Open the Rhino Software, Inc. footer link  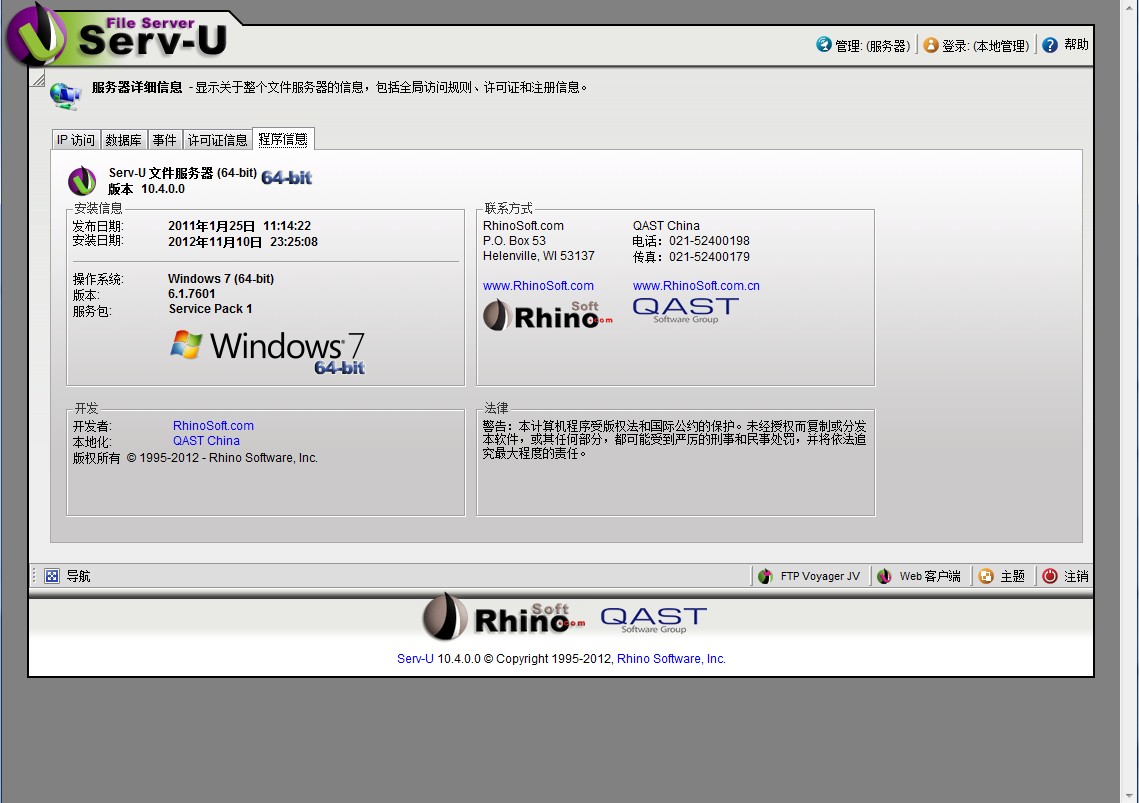(x=671, y=659)
